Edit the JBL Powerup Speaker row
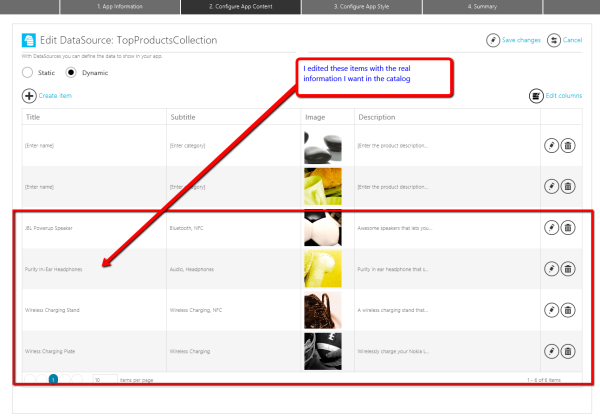 (x=550, y=228)
